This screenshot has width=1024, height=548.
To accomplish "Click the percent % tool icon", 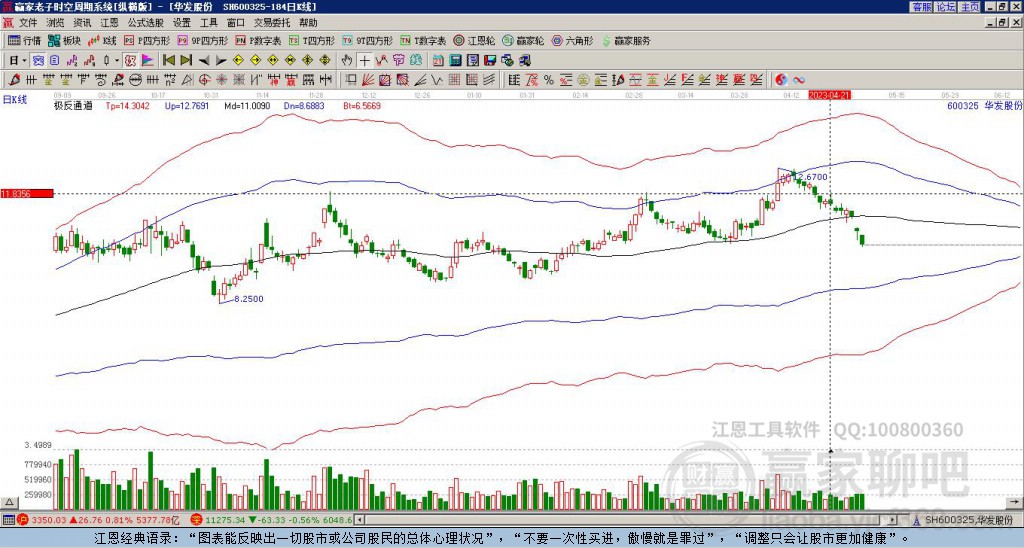I will pyautogui.click(x=549, y=80).
